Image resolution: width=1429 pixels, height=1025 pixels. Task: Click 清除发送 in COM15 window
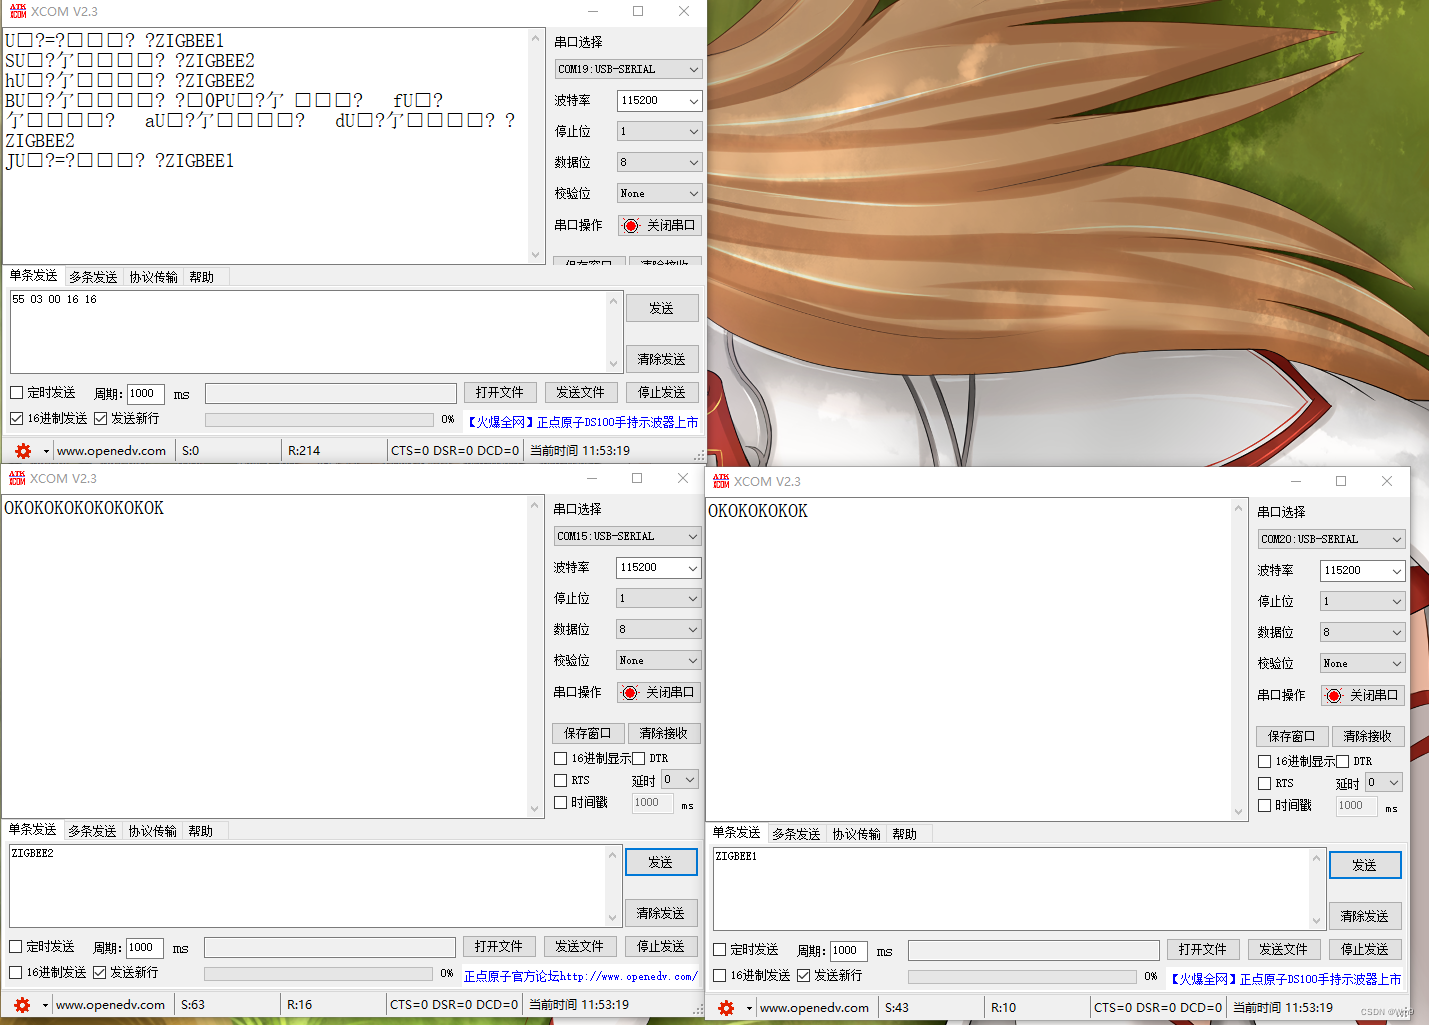click(661, 913)
